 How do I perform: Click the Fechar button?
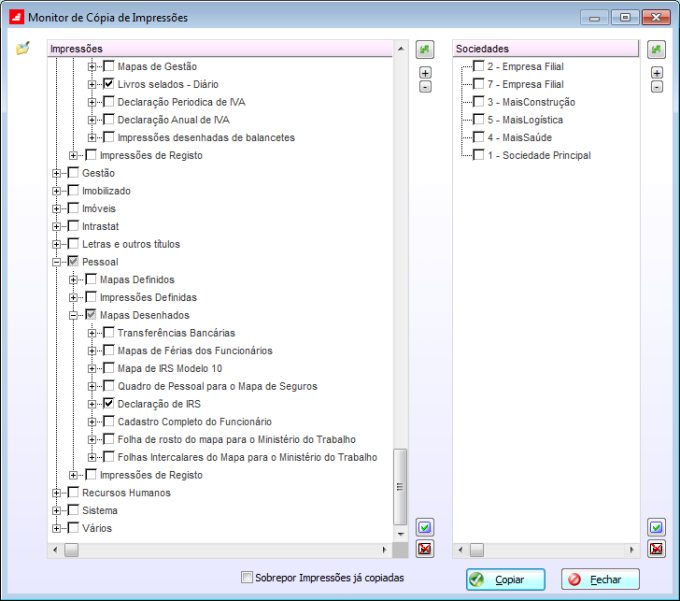(x=600, y=579)
